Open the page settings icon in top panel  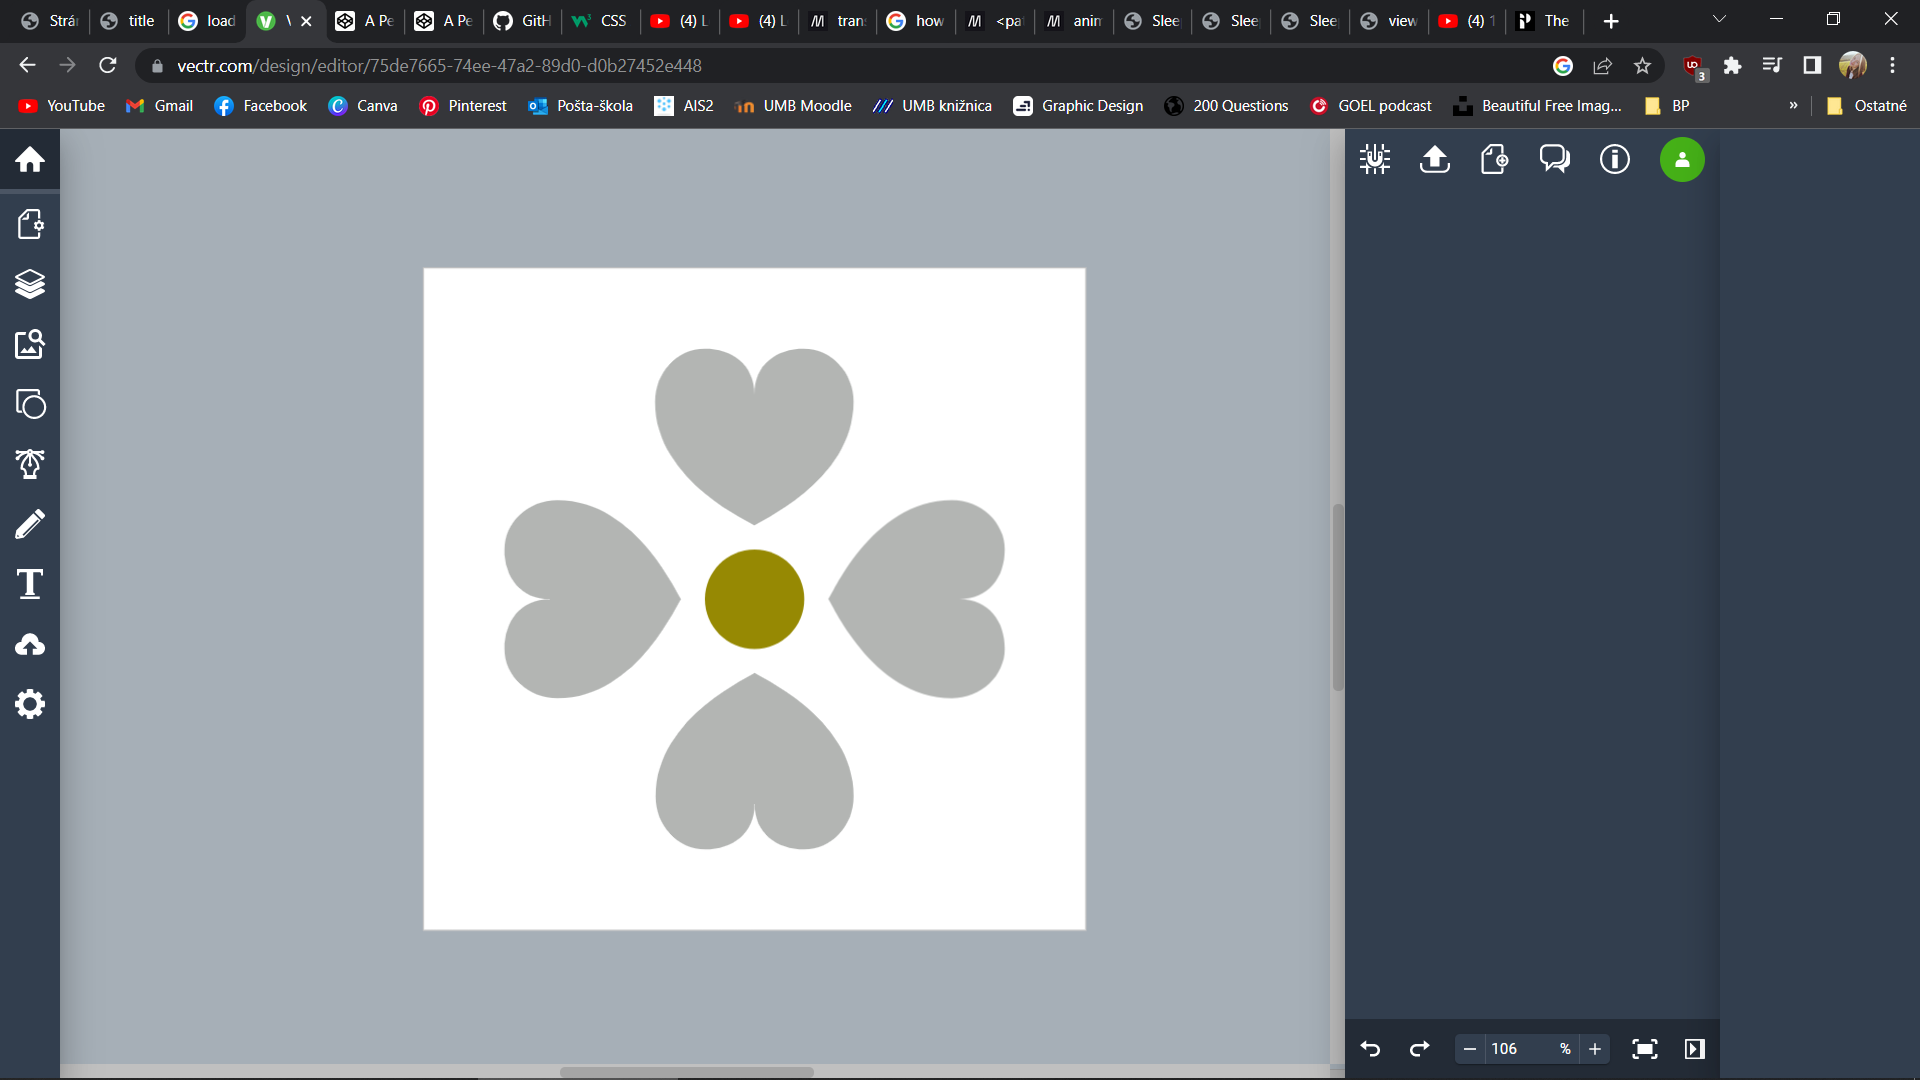(x=1495, y=159)
